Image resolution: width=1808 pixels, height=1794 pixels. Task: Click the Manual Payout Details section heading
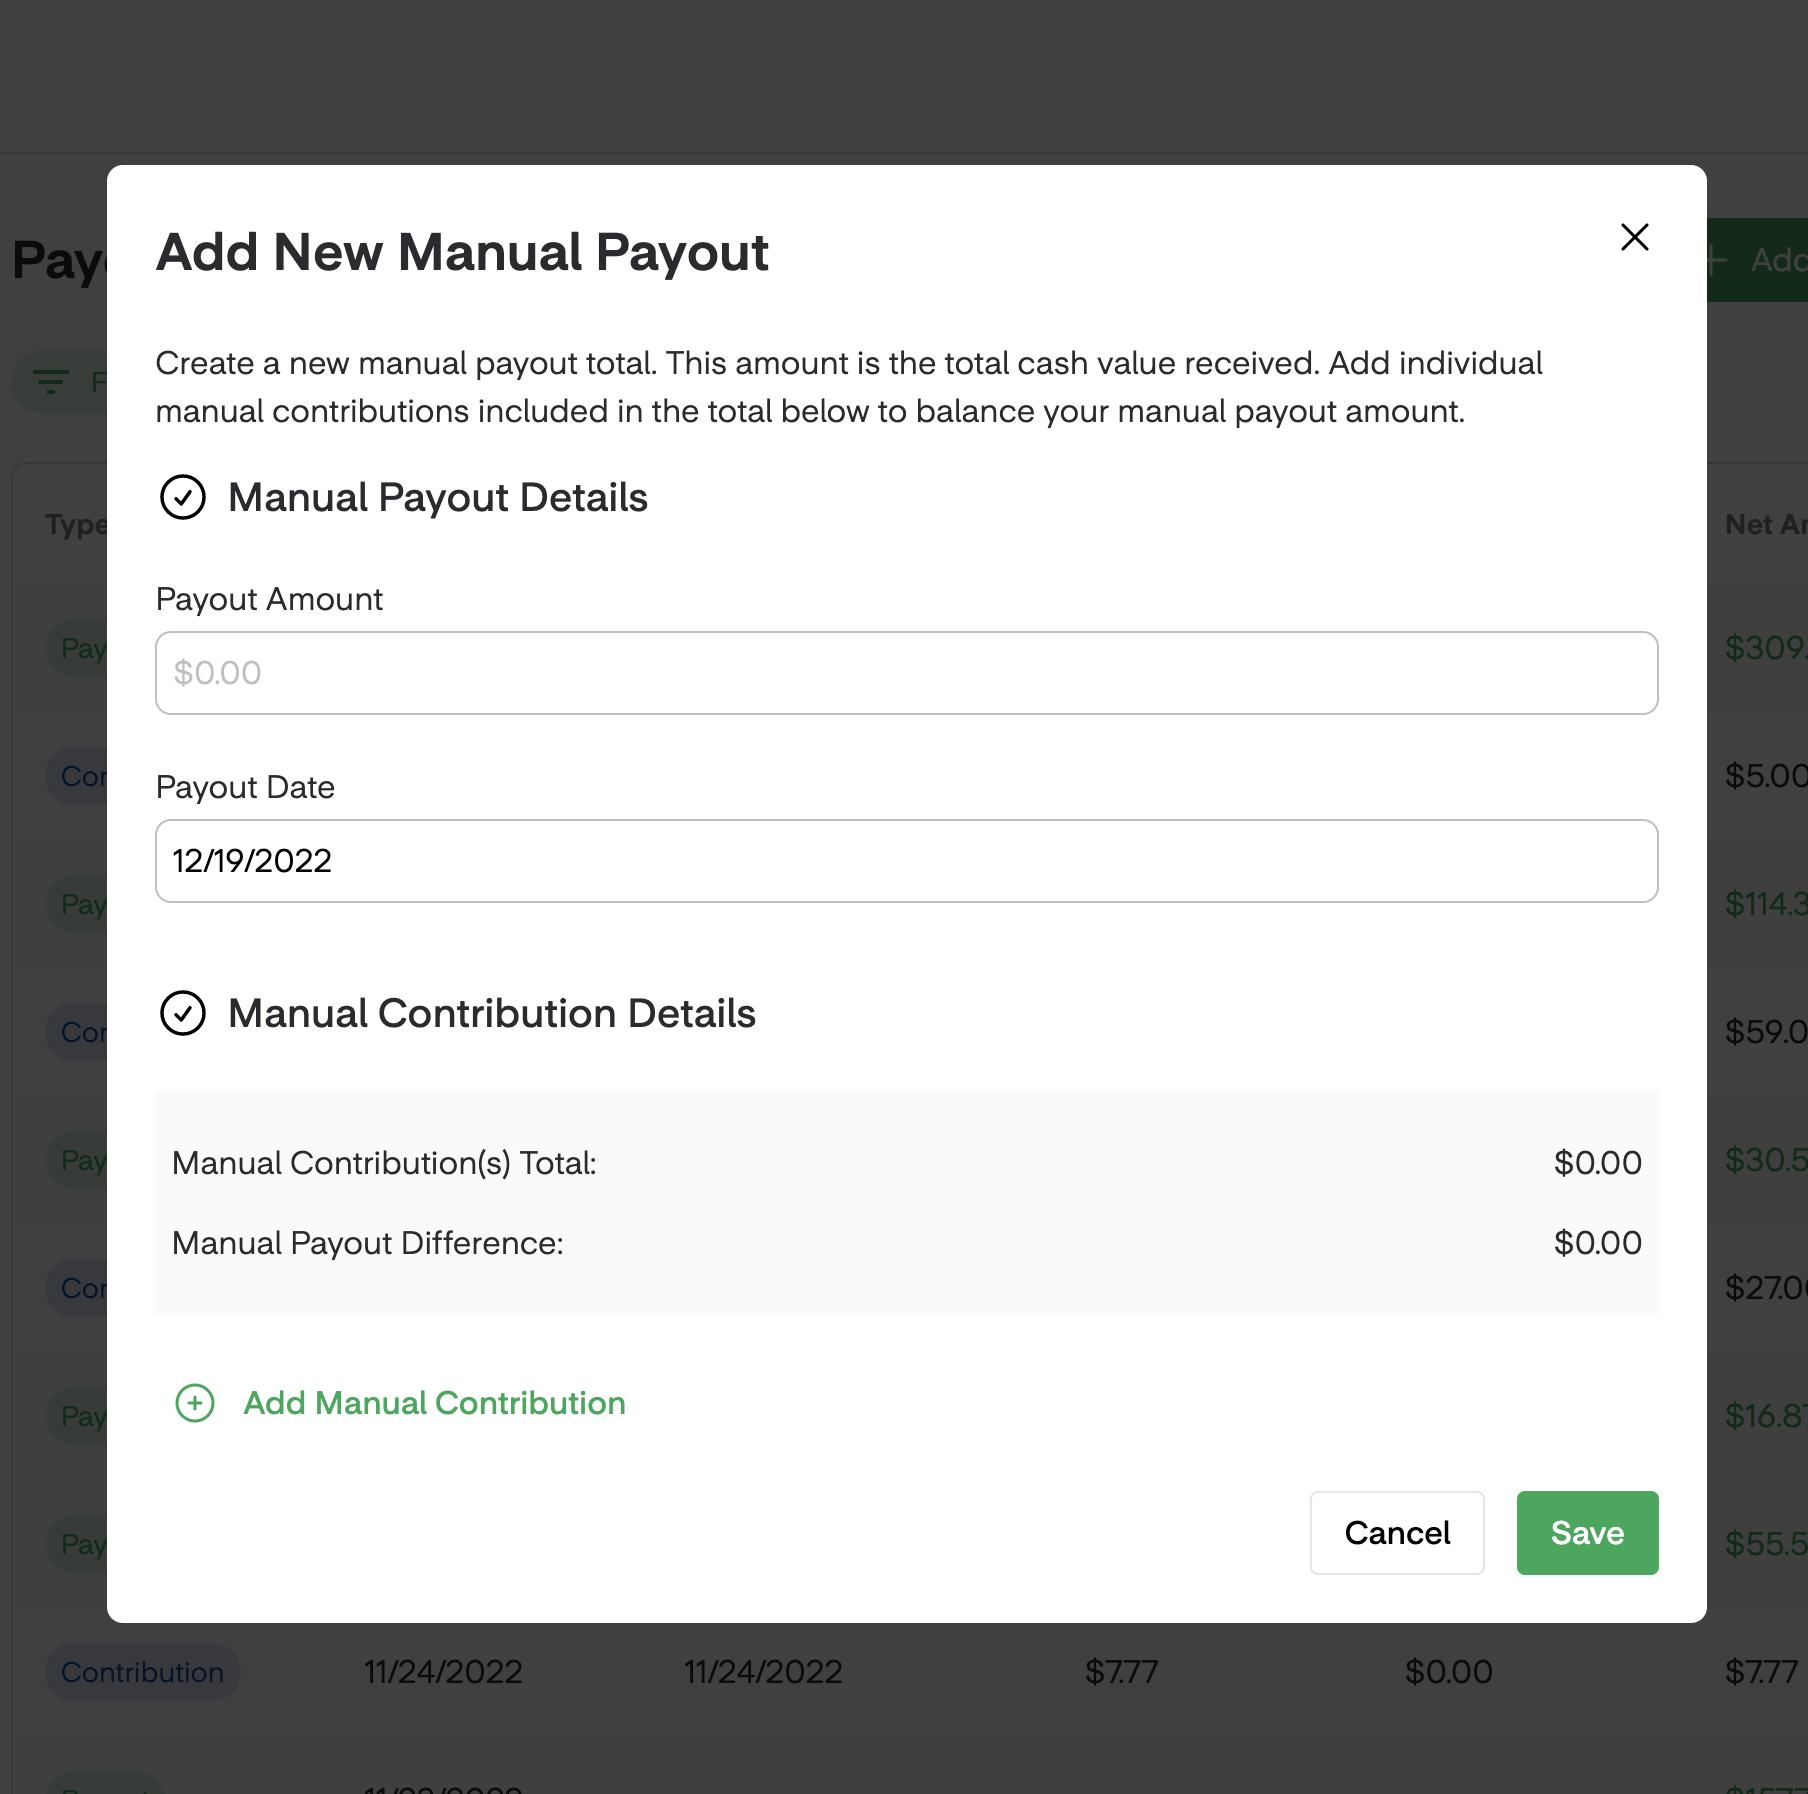pyautogui.click(x=438, y=497)
